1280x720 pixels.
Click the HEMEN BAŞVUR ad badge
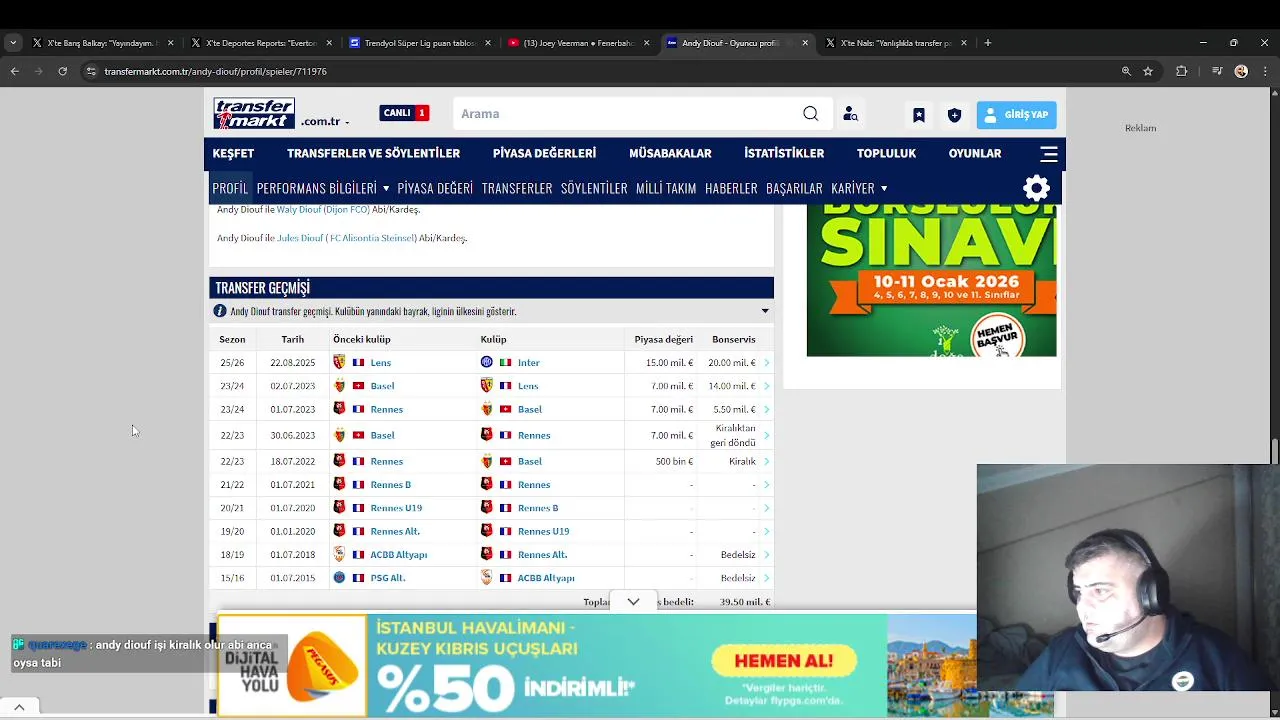click(x=996, y=338)
